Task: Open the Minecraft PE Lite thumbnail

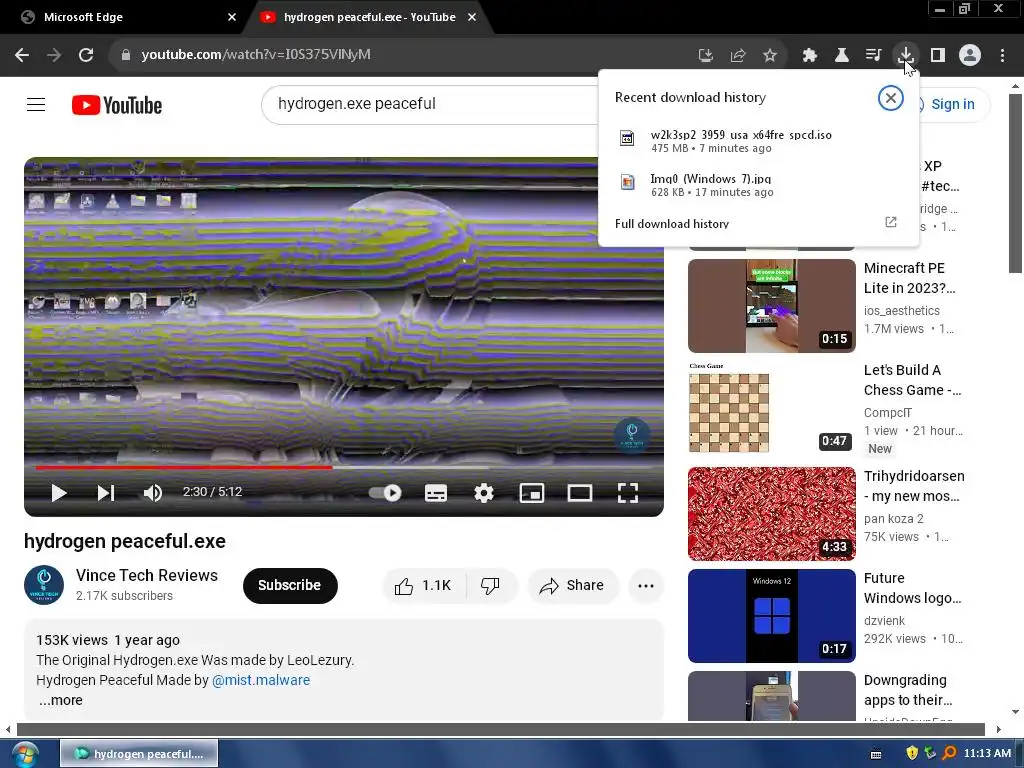Action: point(771,306)
